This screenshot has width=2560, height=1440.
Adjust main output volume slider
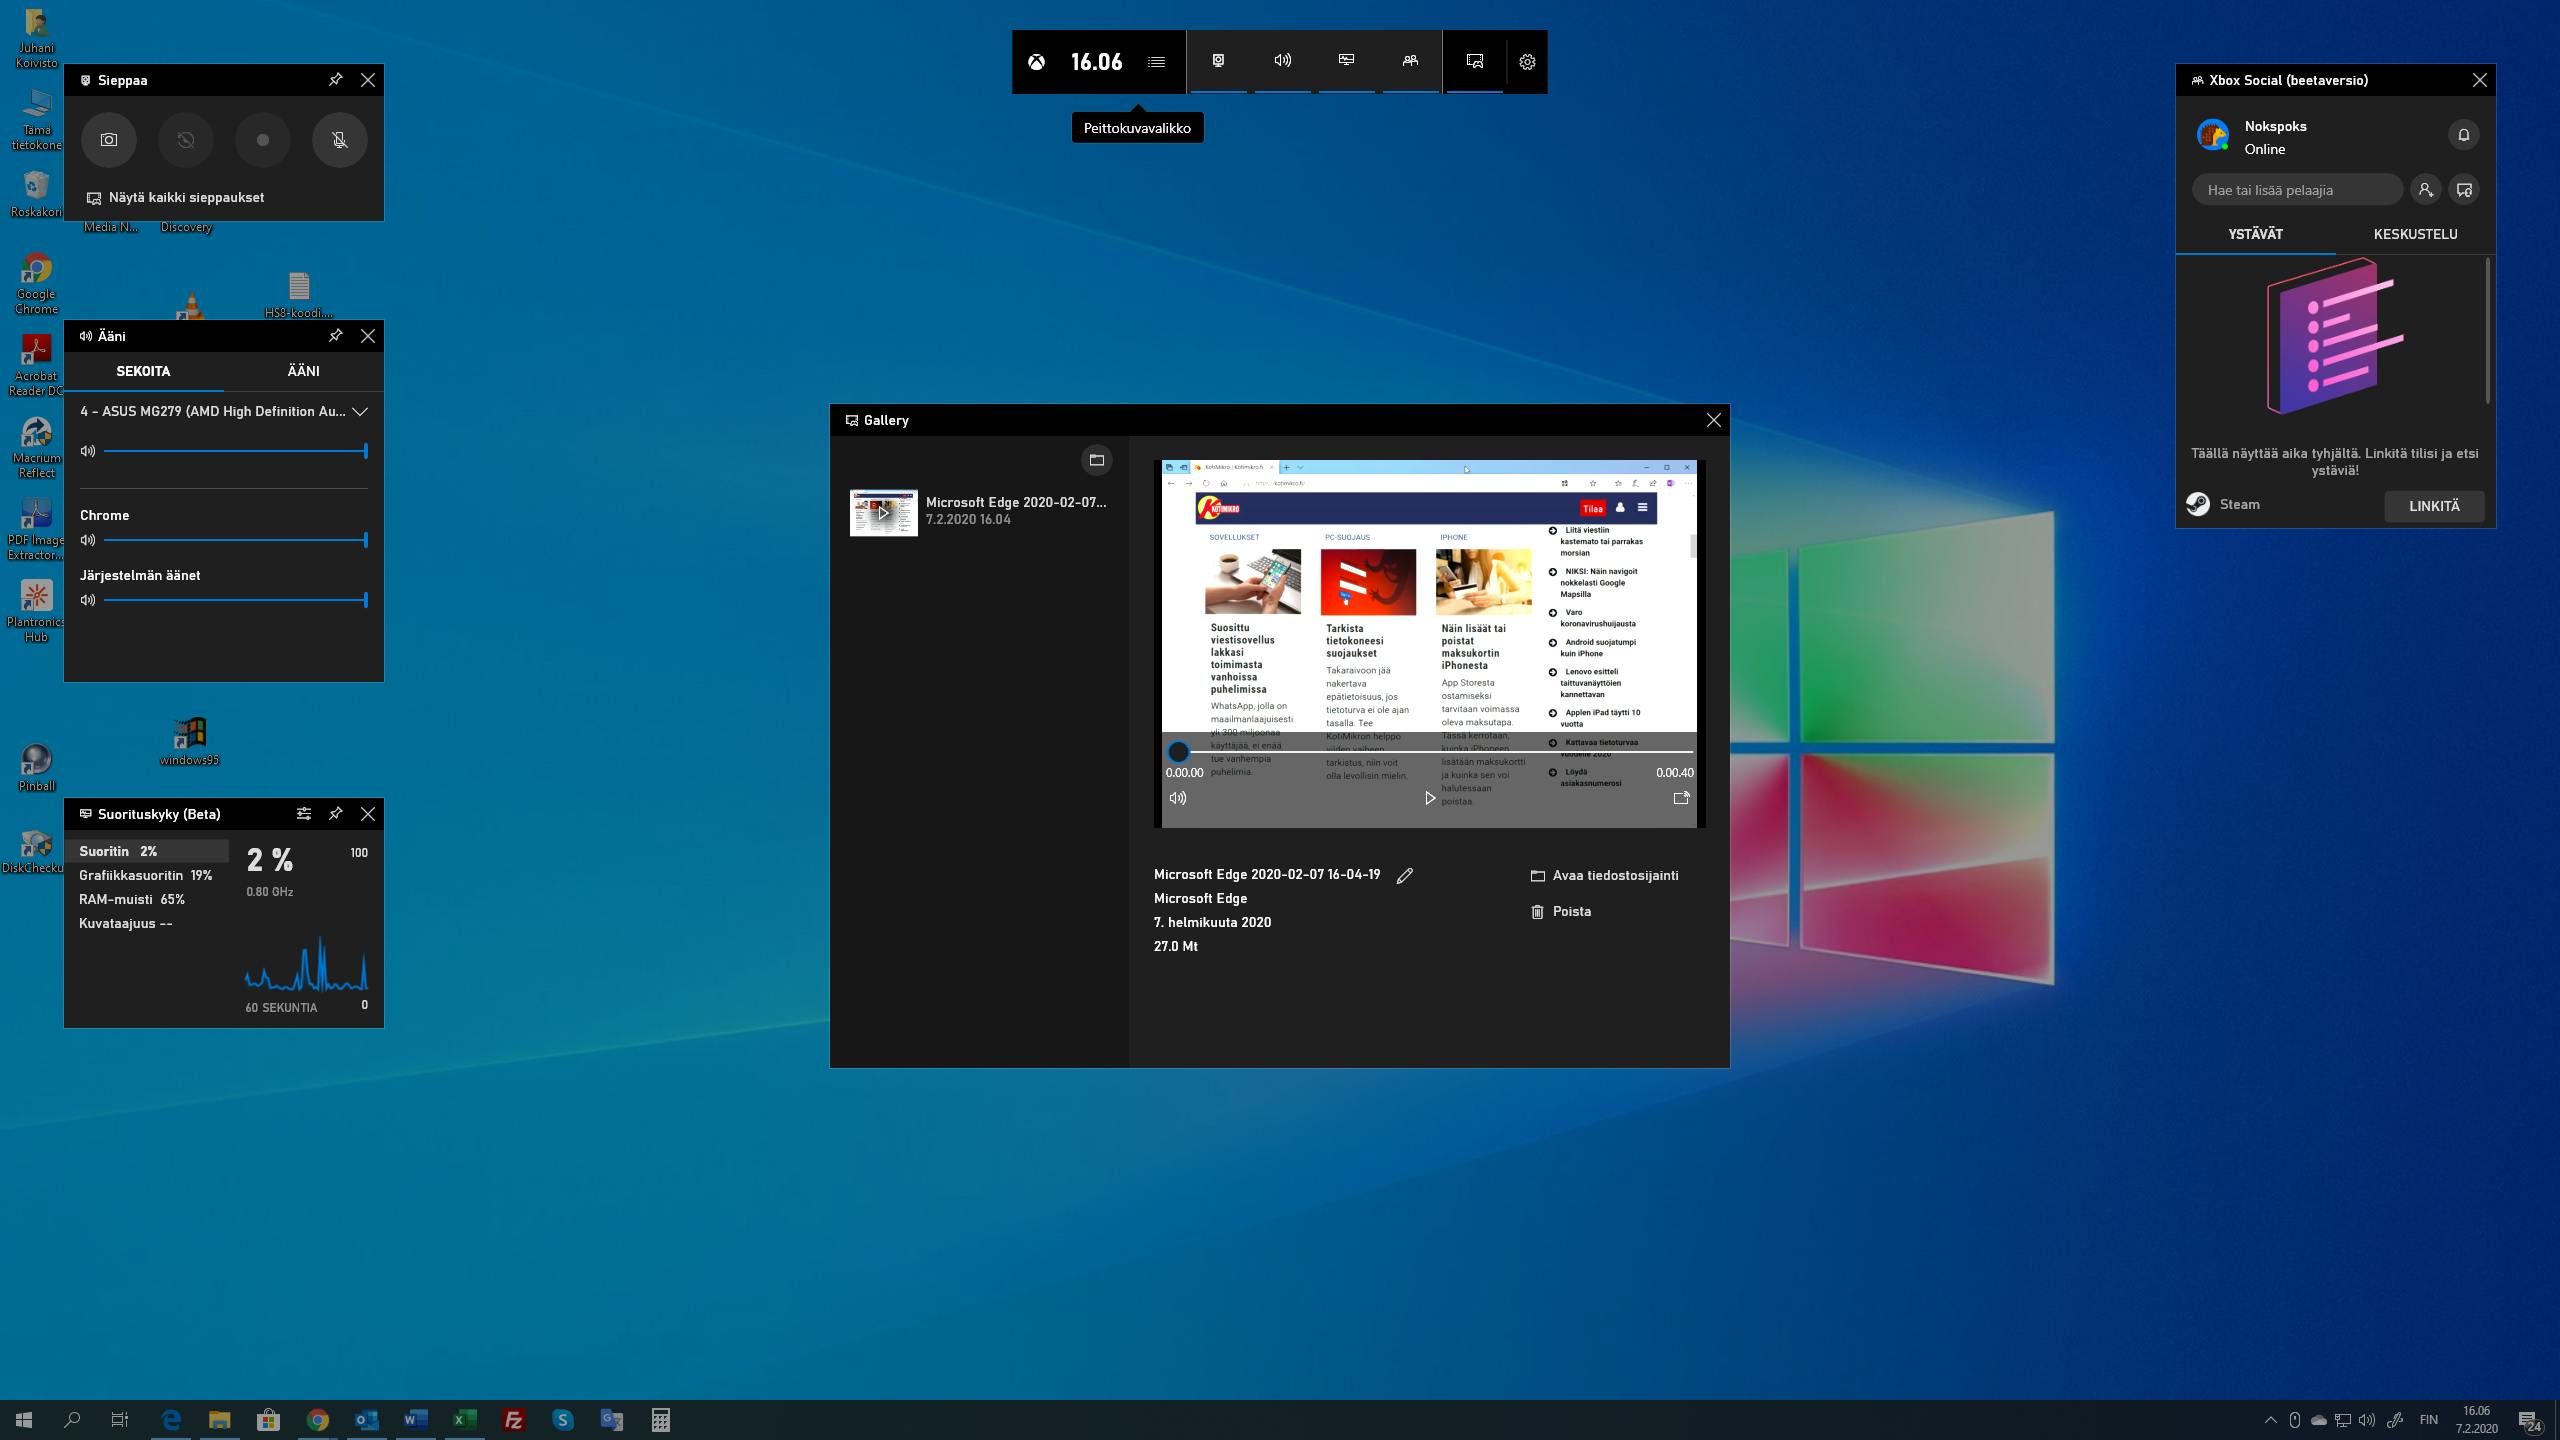[236, 451]
